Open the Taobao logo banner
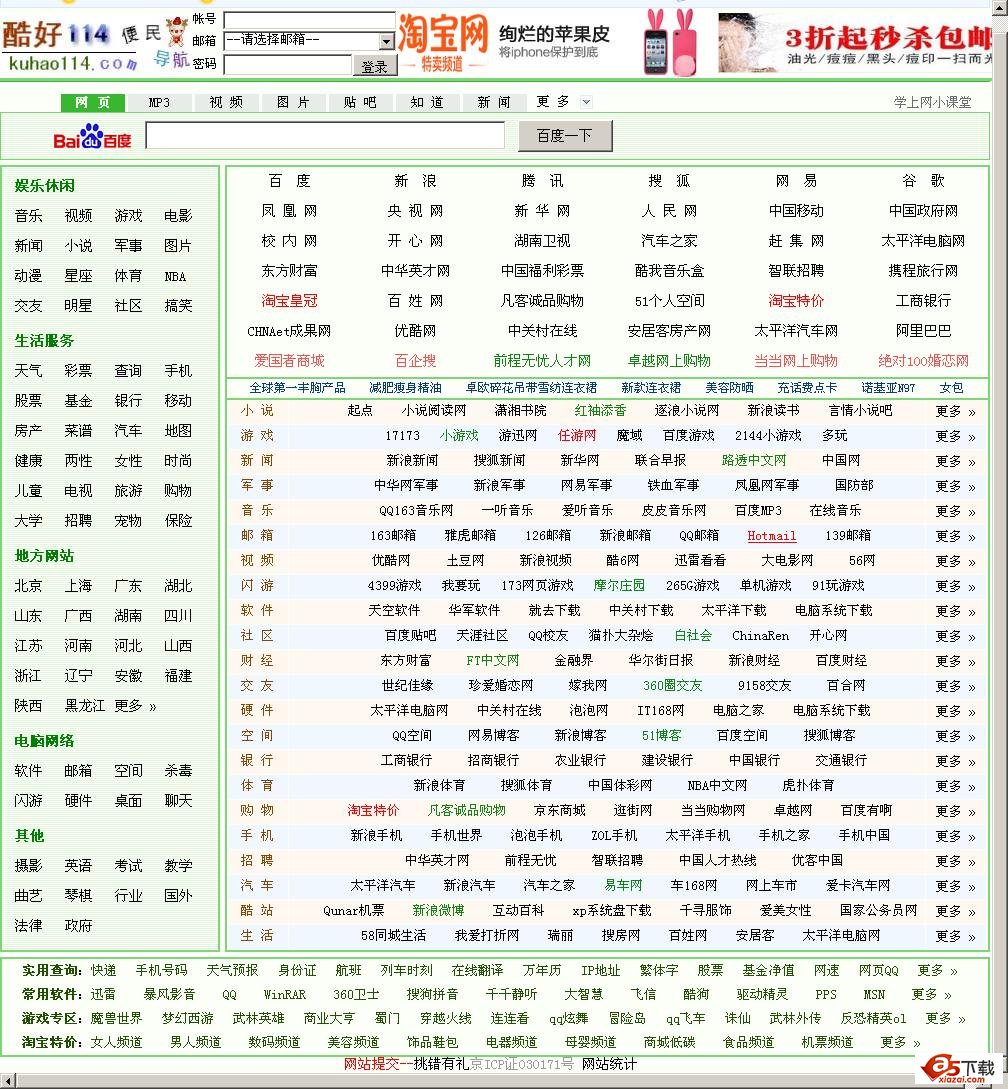 (443, 42)
